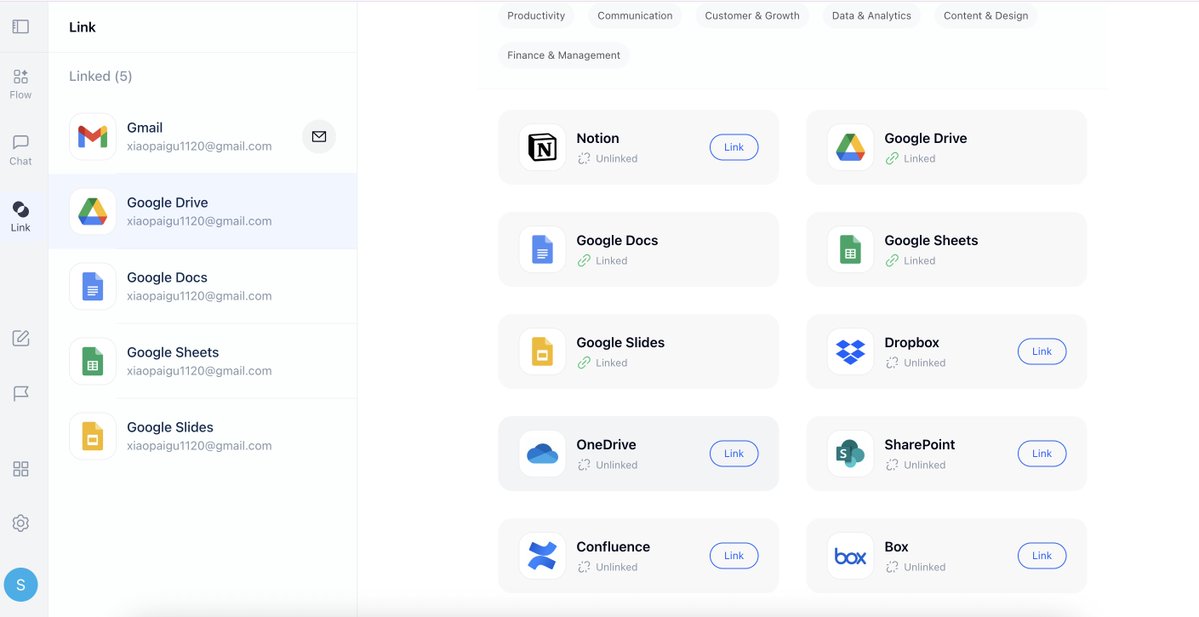Click Unlinked status under Box card
The image size is (1199, 617).
click(915, 567)
